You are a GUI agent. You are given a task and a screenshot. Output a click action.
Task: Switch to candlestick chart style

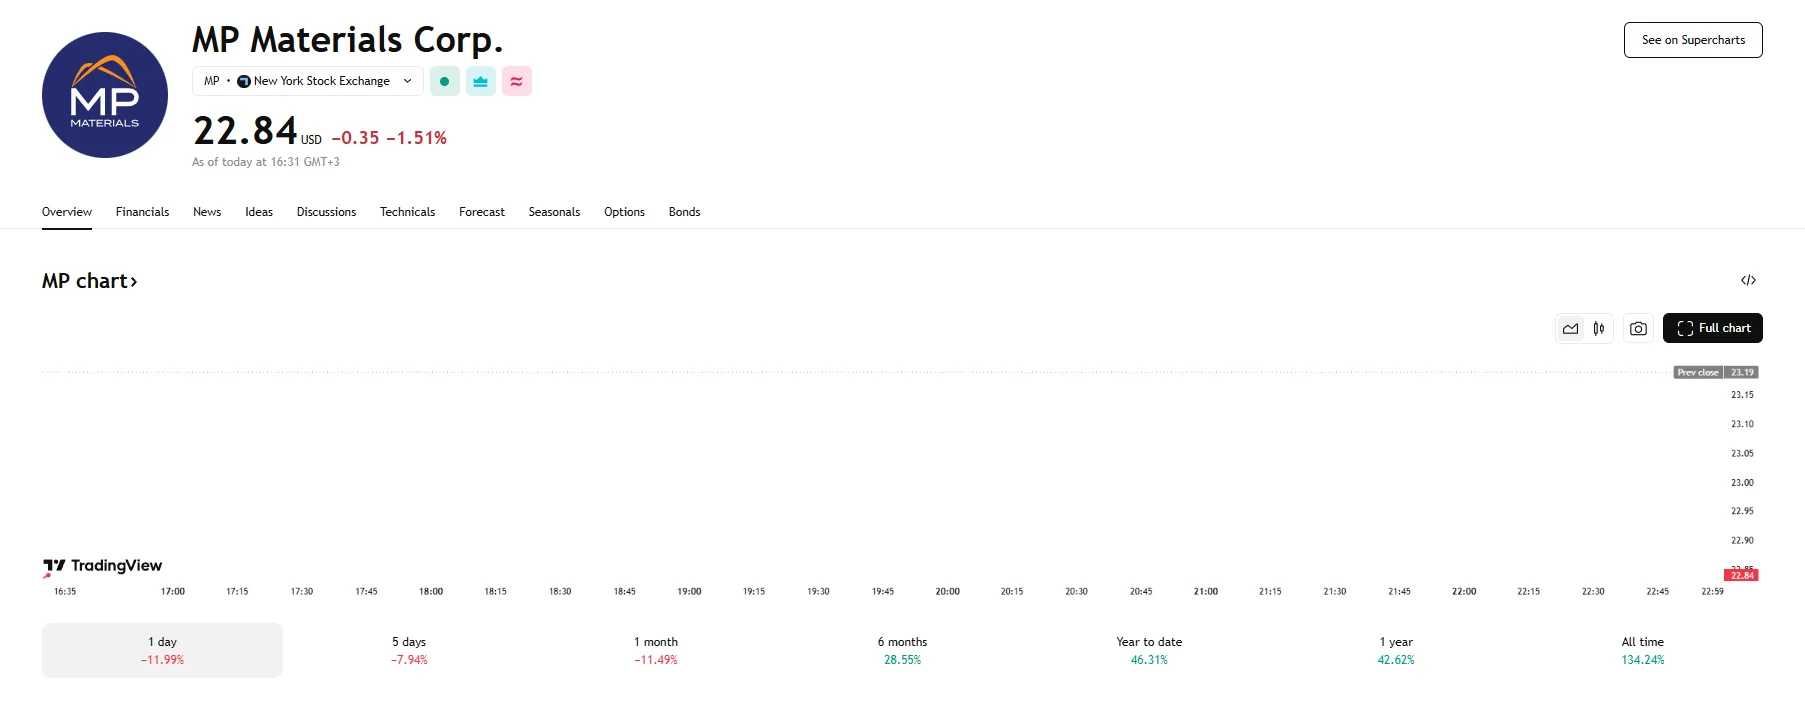click(x=1598, y=327)
